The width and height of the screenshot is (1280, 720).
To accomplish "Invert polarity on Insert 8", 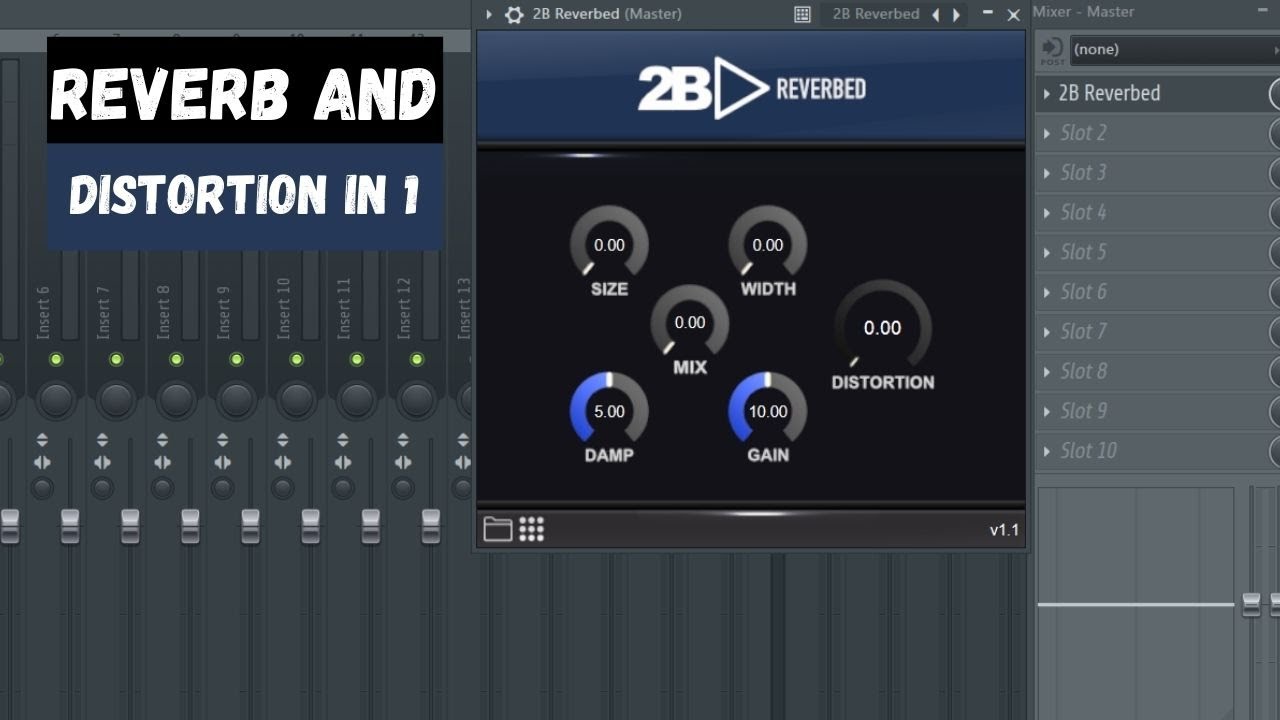I will pos(162,439).
